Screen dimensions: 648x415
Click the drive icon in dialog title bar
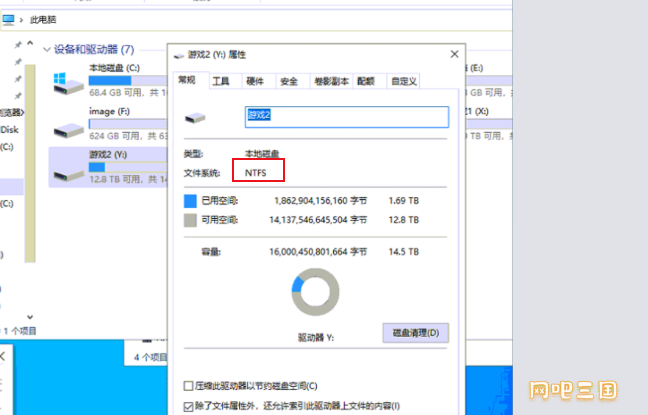179,55
